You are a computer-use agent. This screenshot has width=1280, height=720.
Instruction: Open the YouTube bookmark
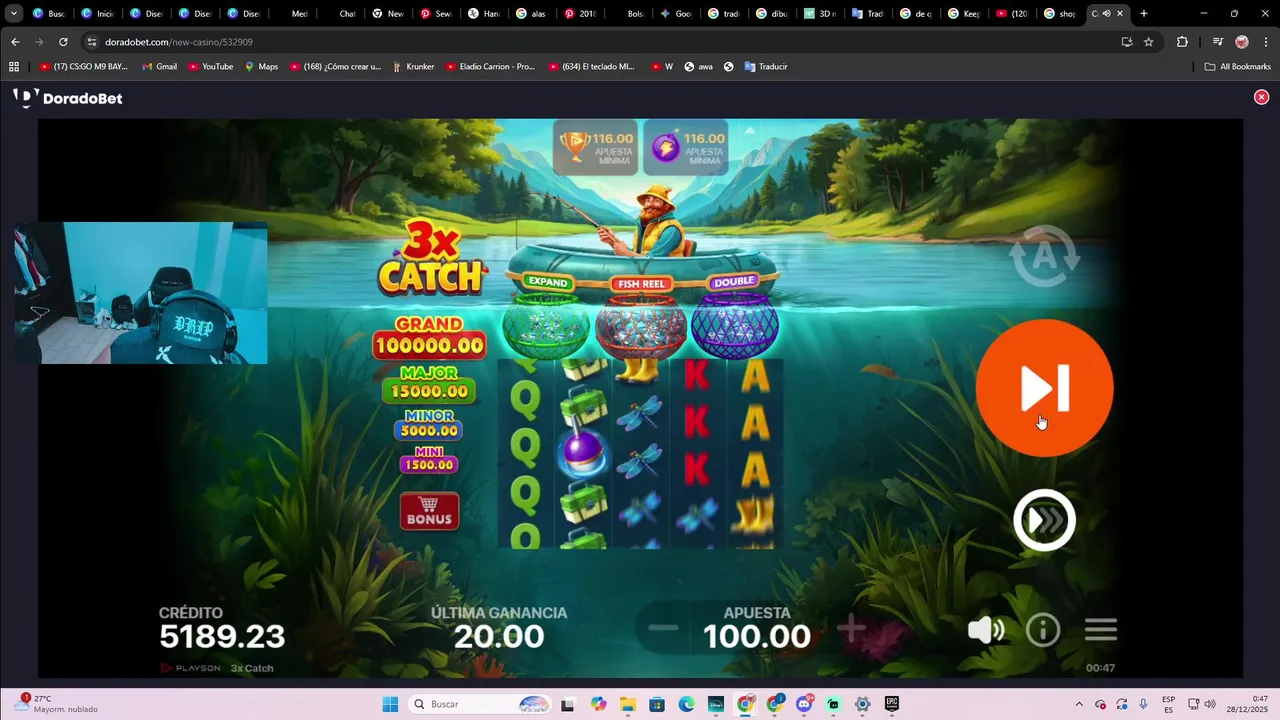tap(211, 67)
